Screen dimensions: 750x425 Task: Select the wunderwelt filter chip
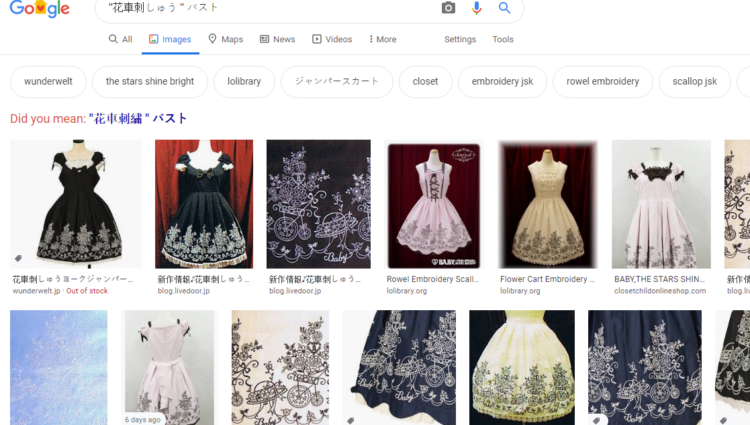click(x=47, y=82)
